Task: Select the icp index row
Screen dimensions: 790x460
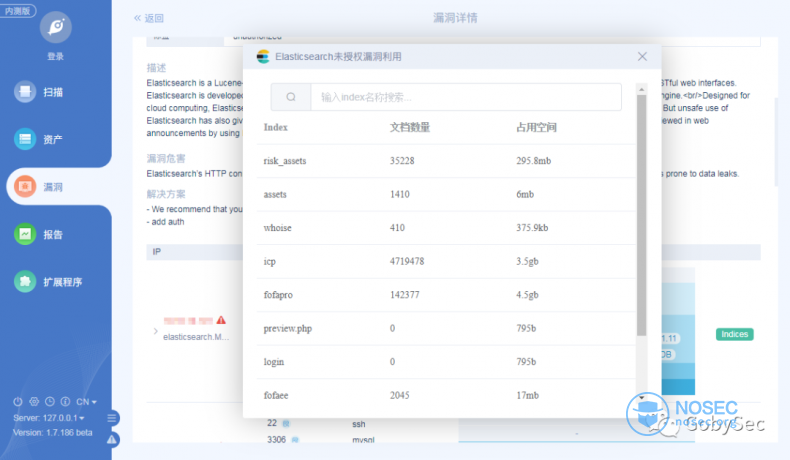Action: pyautogui.click(x=446, y=261)
